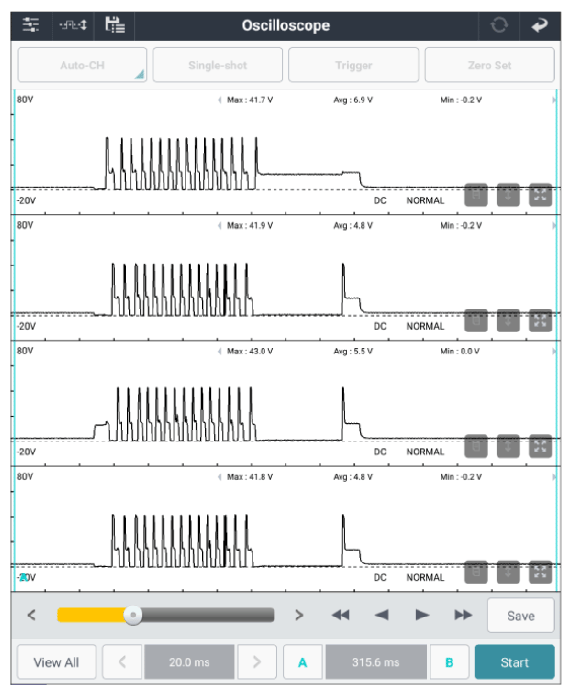The height and width of the screenshot is (694, 571).
Task: Click the 20.0 ms time base field
Action: (x=189, y=662)
